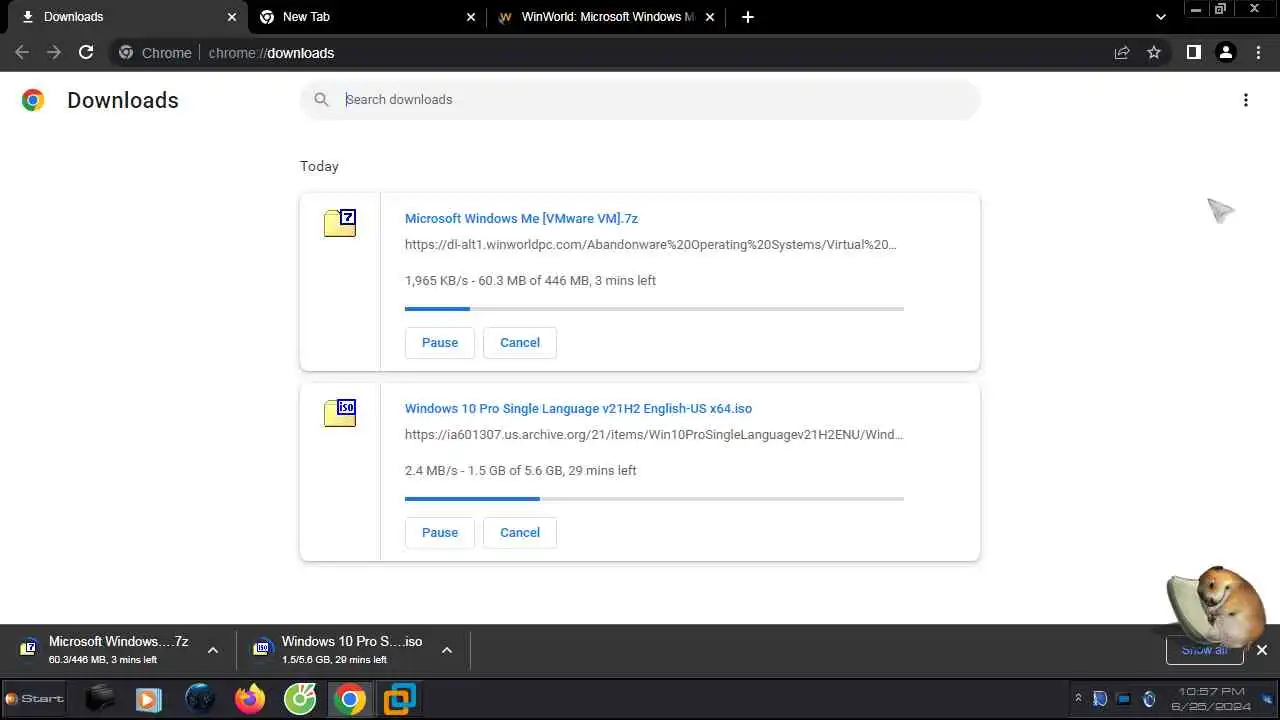Expand options for Windows 10 Pro iso shelf item
The image size is (1280, 720).
tap(446, 650)
